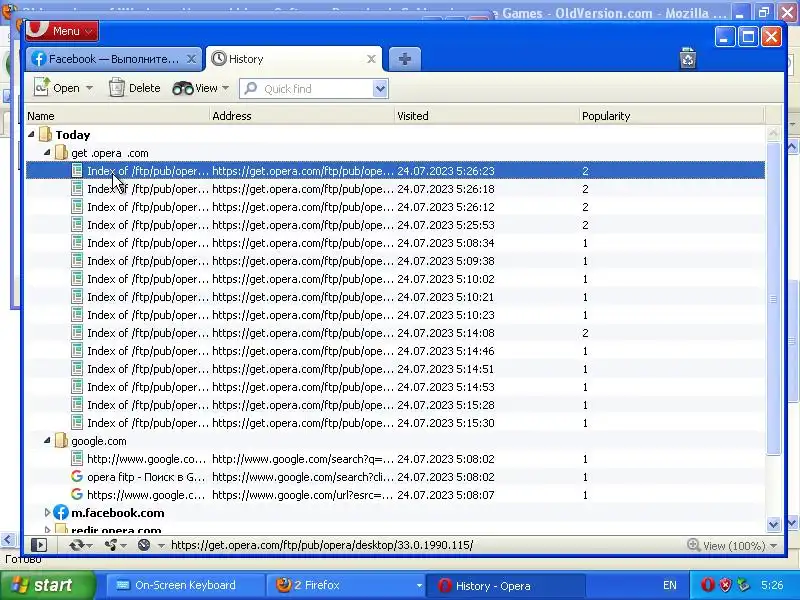
Task: Select the entry visited 24.07.2023 5:15:28
Action: click(x=395, y=405)
